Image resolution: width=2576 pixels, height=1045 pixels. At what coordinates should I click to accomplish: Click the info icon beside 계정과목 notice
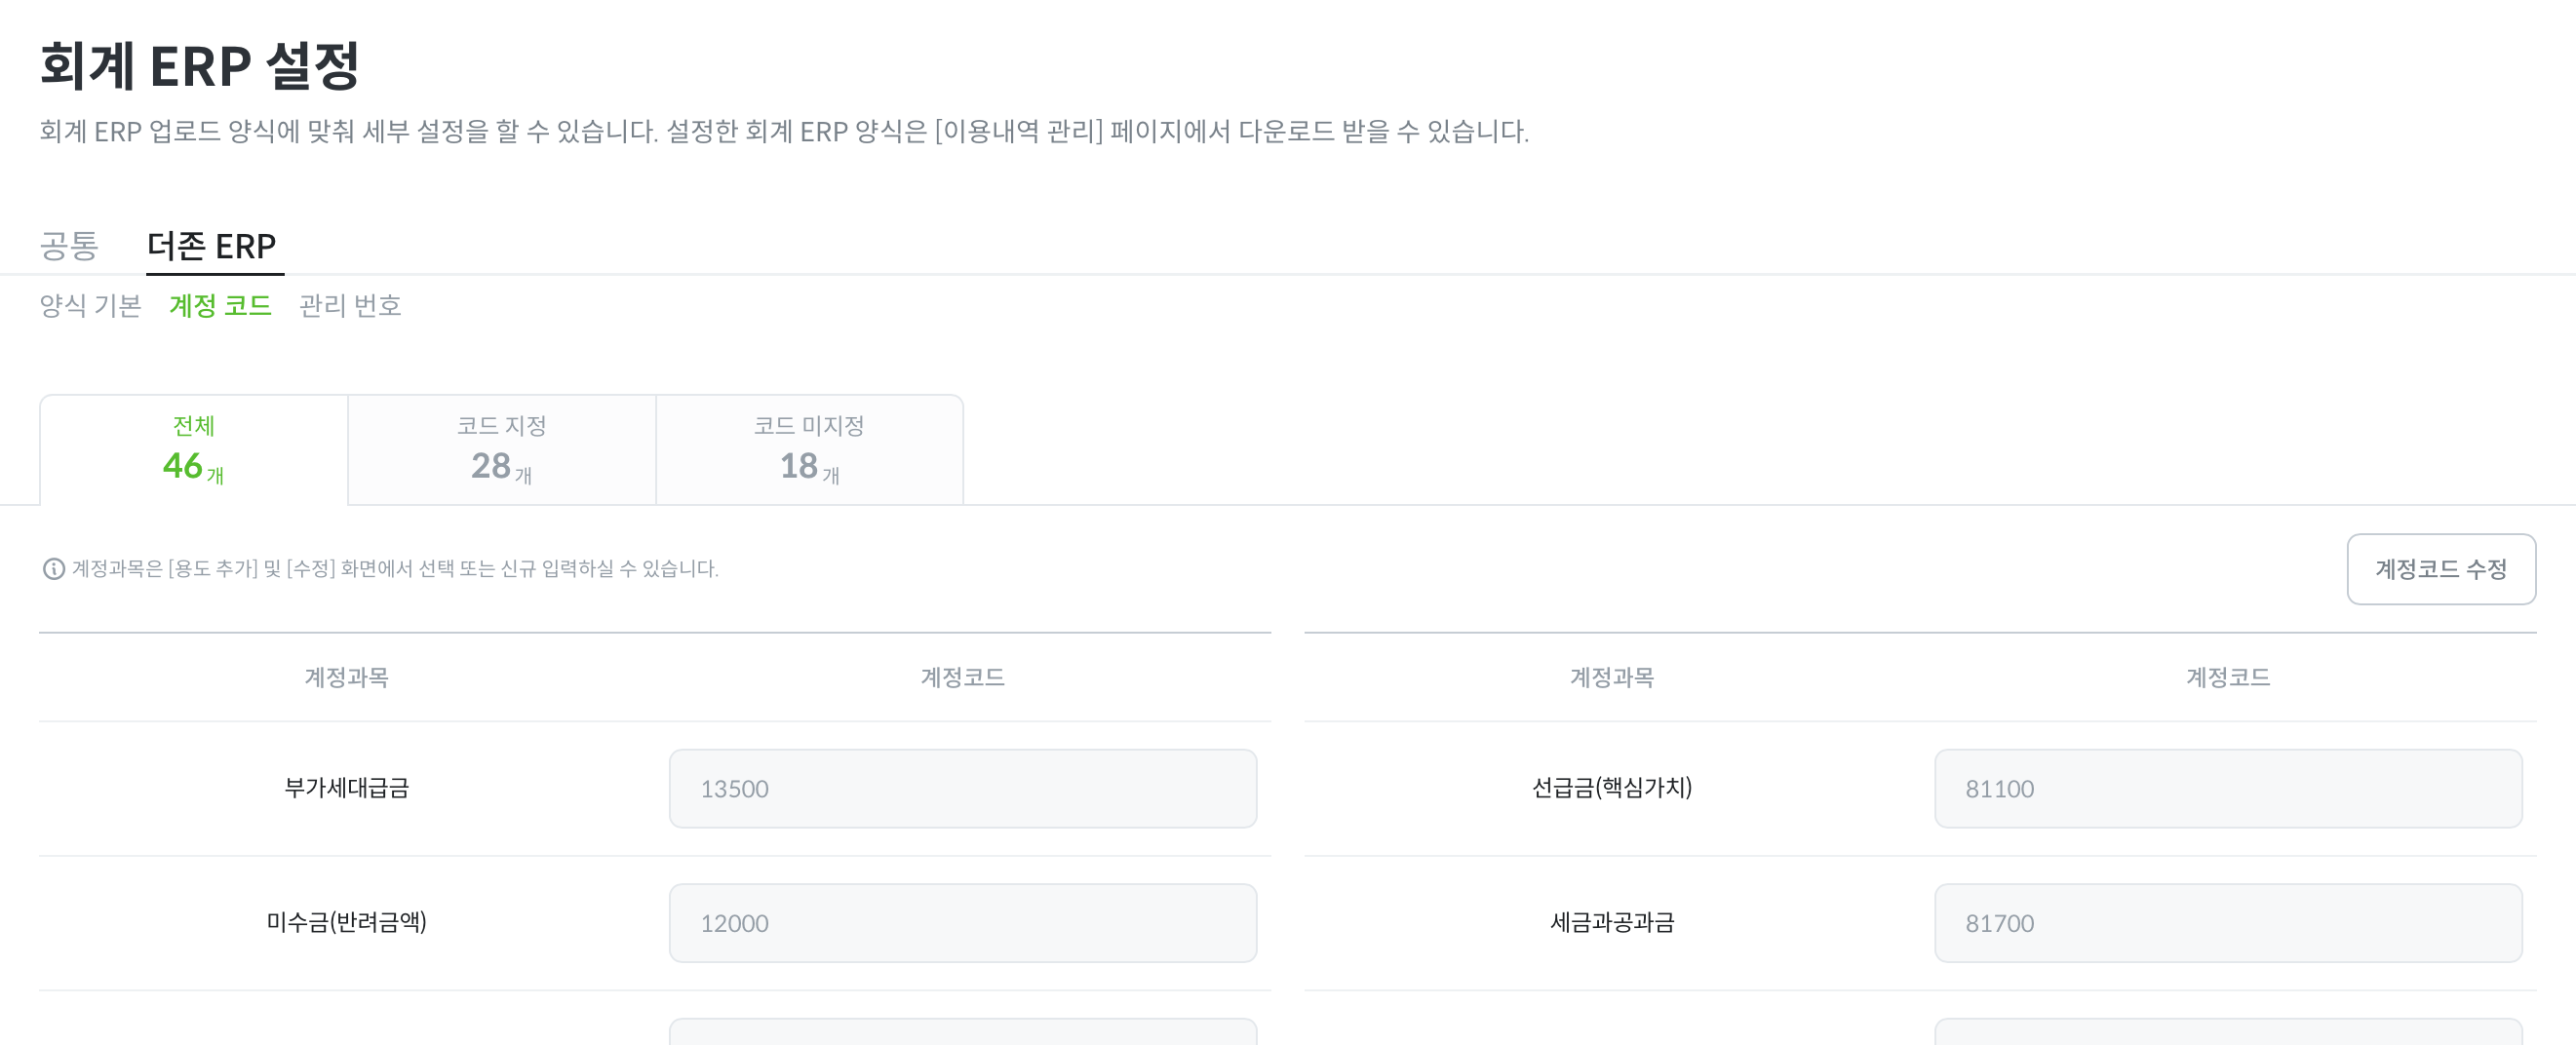coord(54,569)
